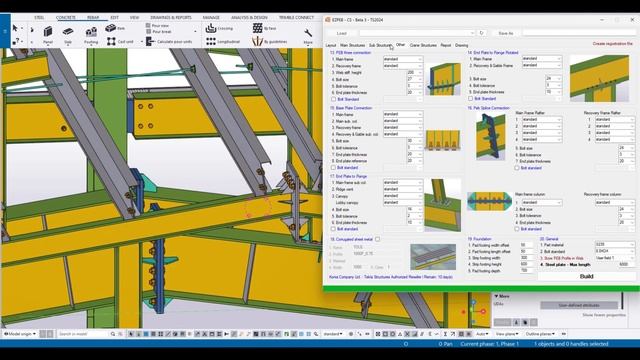Click the Corrugated sheet metal preview image
The image size is (640, 360).
click(x=433, y=257)
